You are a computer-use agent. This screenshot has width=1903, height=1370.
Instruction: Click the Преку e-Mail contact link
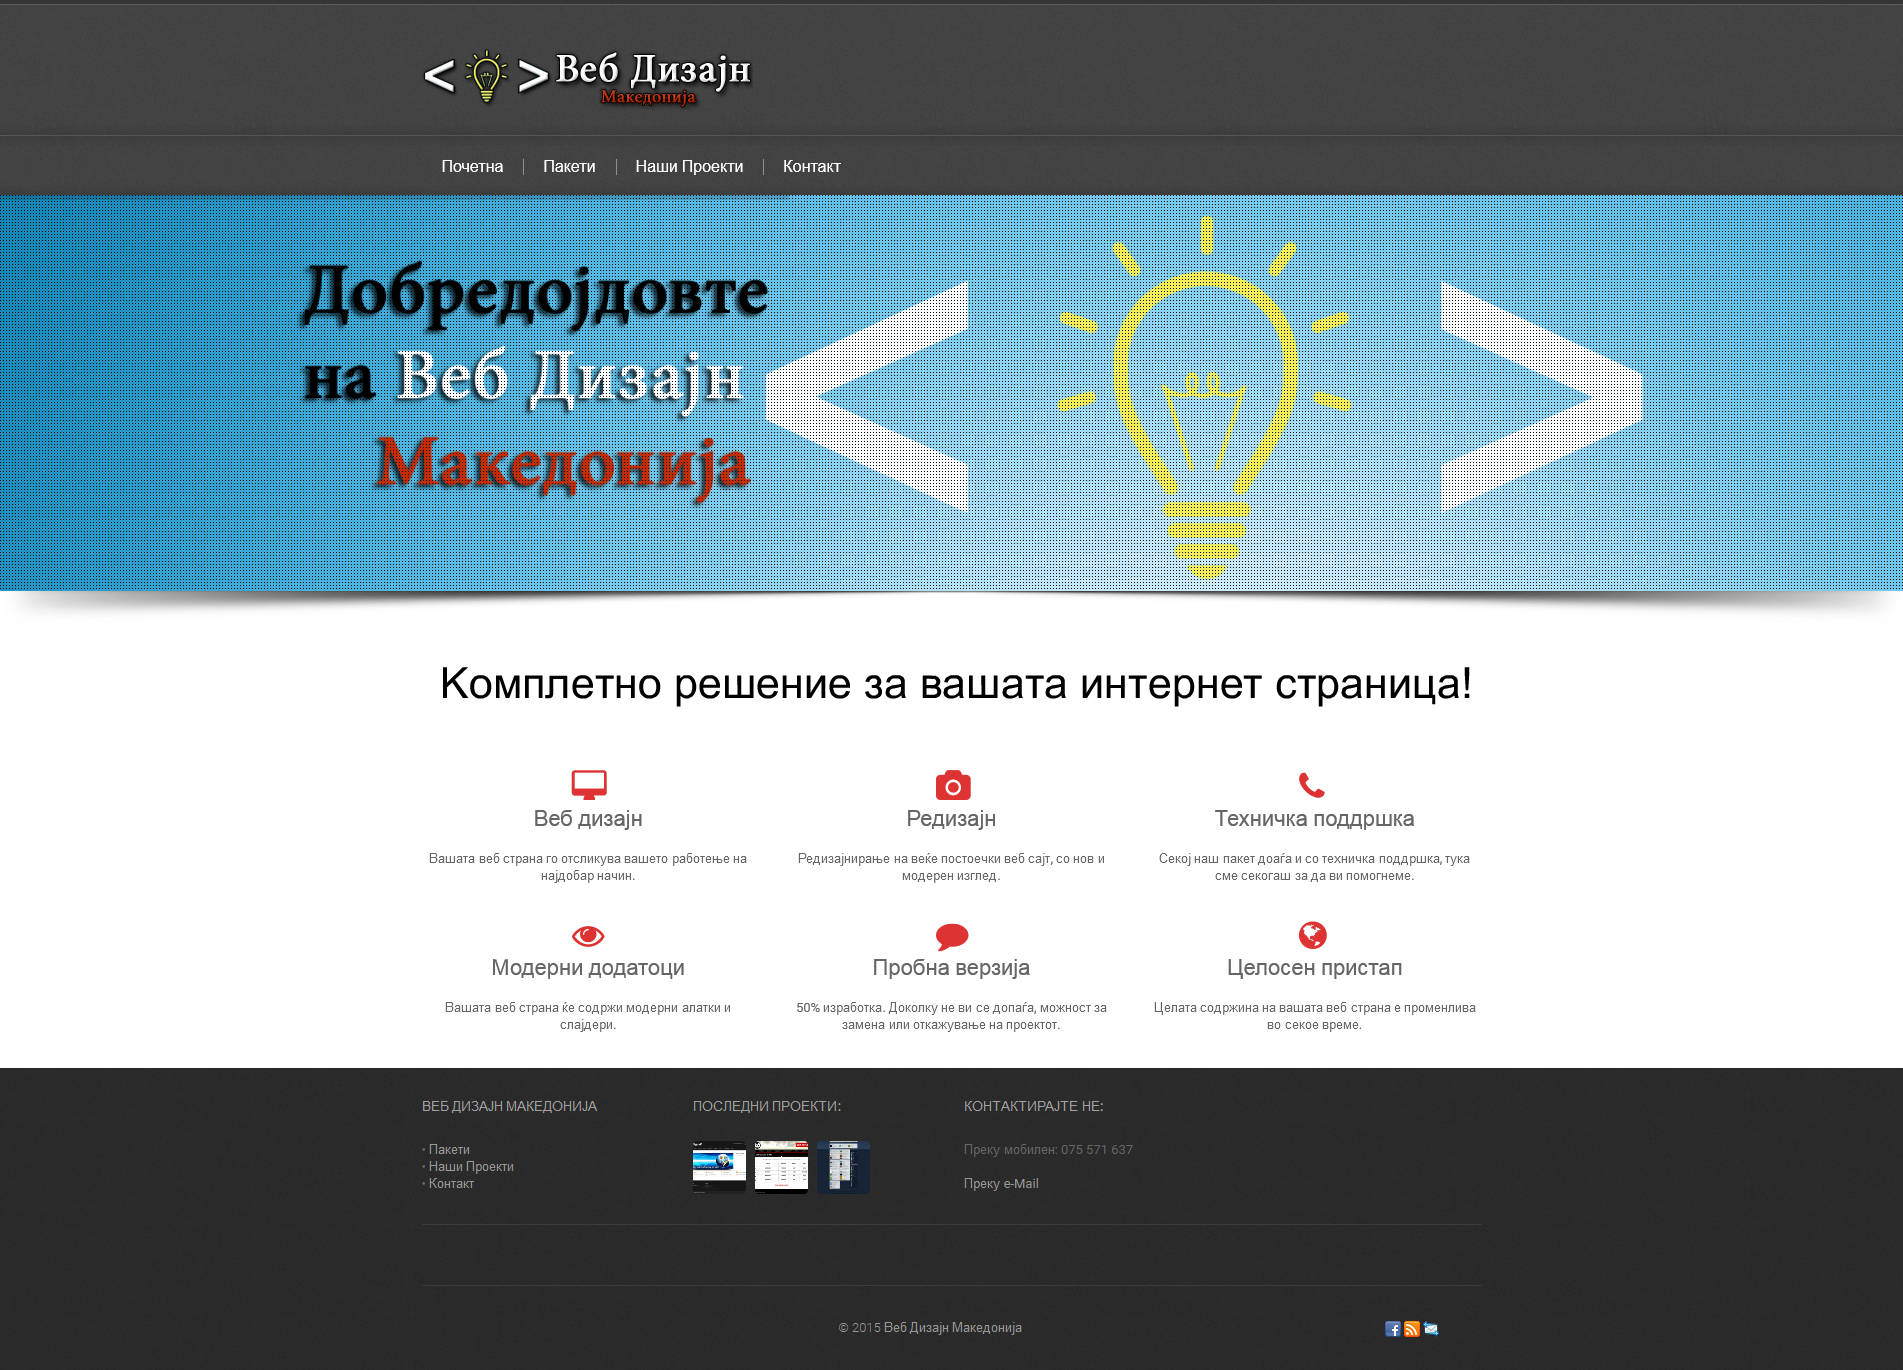coord(1001,1184)
